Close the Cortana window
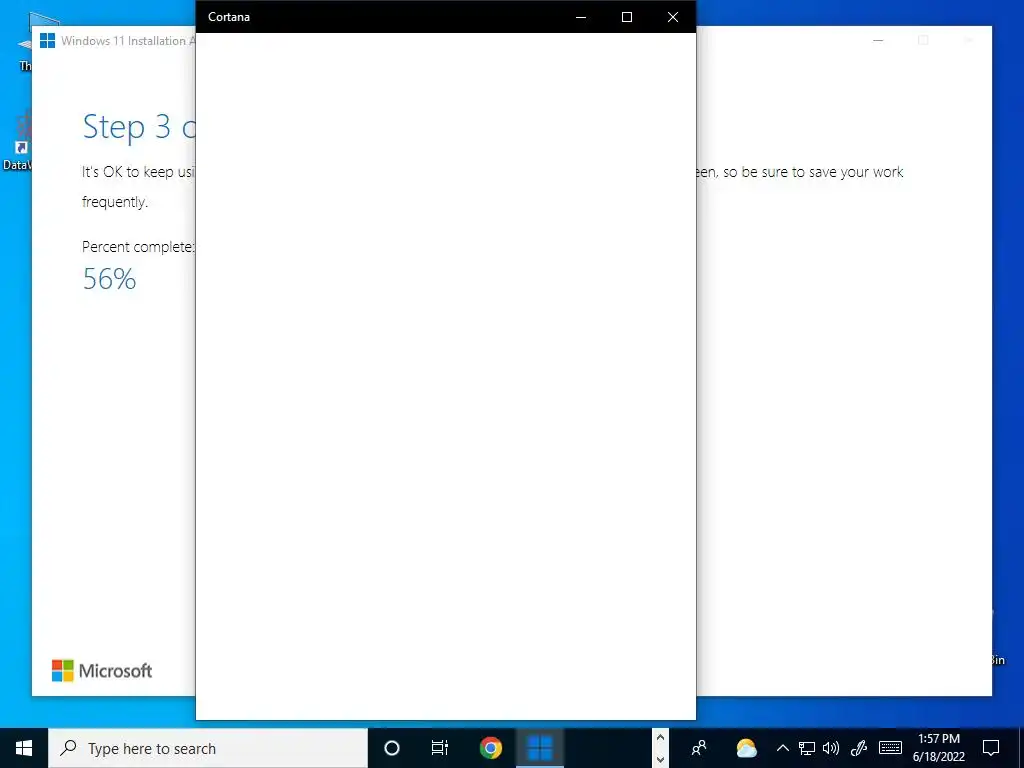Viewport: 1024px width, 768px height. click(x=673, y=17)
